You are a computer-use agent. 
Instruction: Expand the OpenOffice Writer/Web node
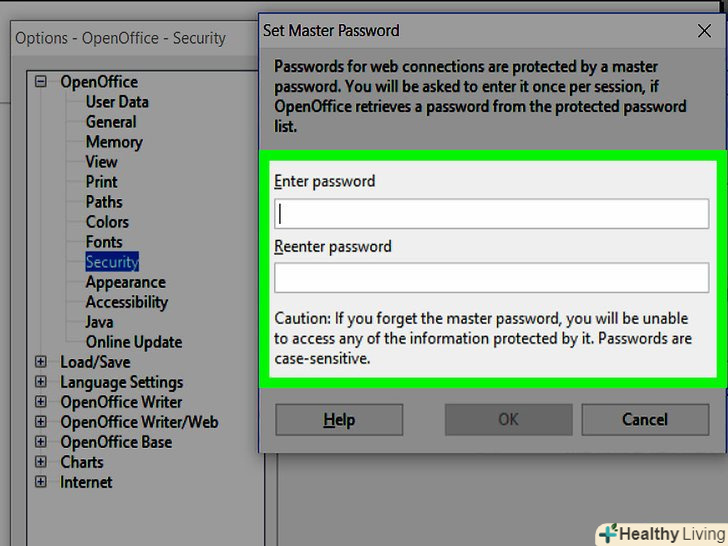[x=41, y=422]
